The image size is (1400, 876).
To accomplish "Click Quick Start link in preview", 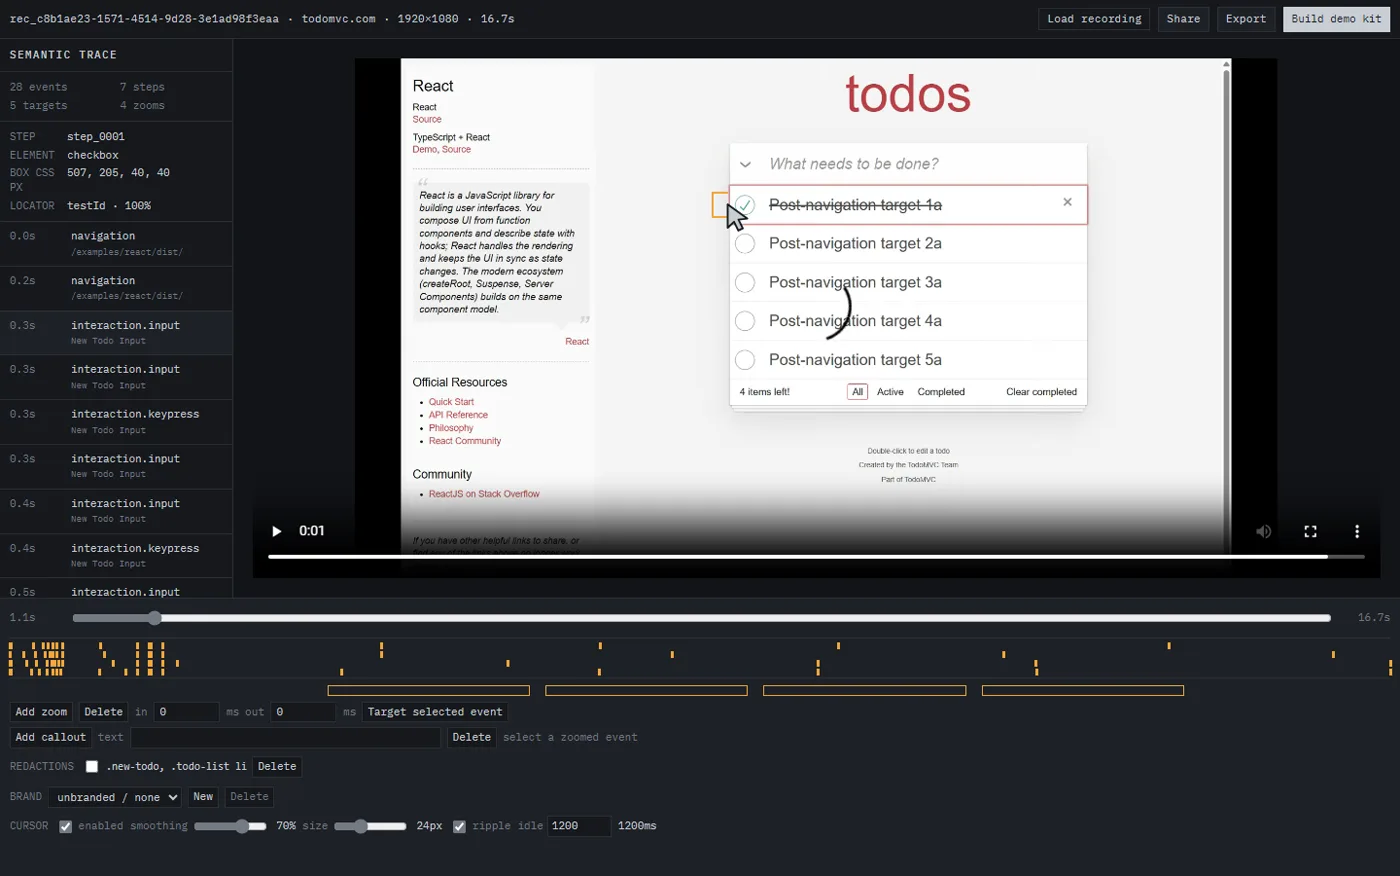I will pos(451,402).
